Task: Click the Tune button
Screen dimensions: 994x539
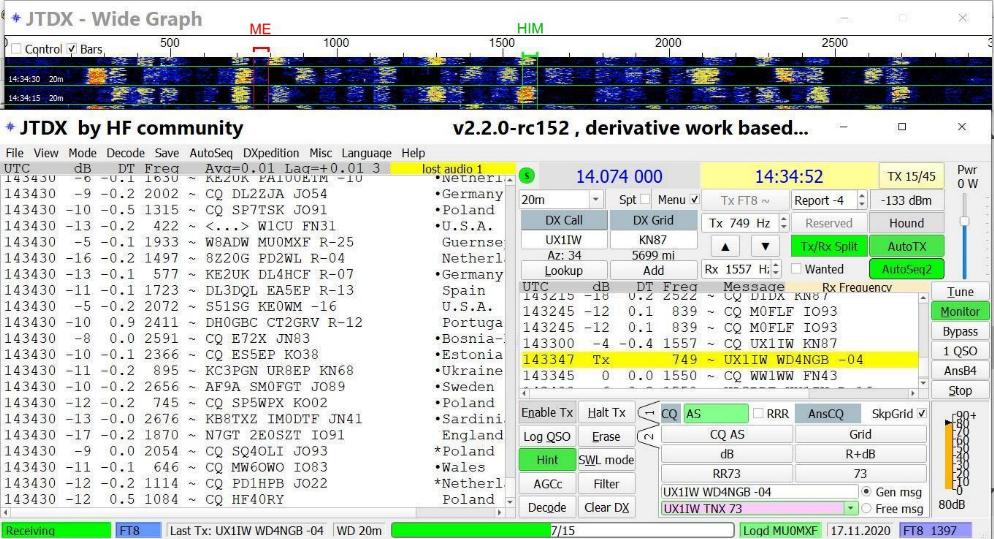Action: pos(960,292)
